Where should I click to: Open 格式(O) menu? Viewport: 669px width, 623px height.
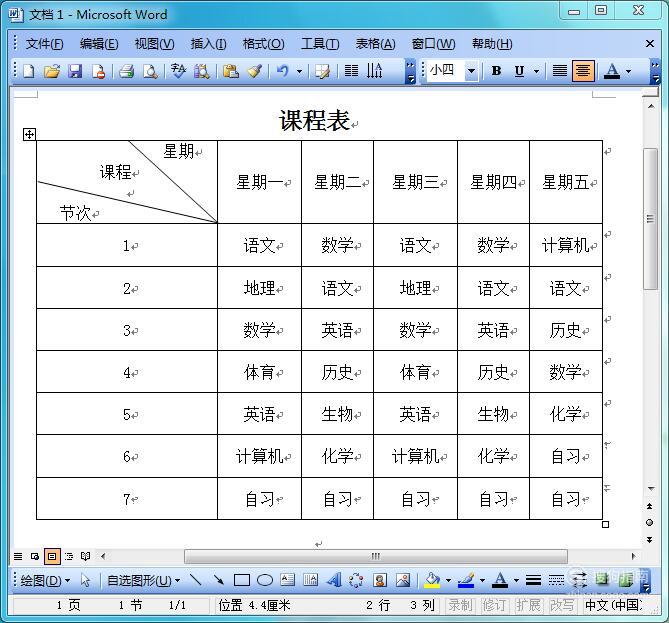[x=263, y=44]
